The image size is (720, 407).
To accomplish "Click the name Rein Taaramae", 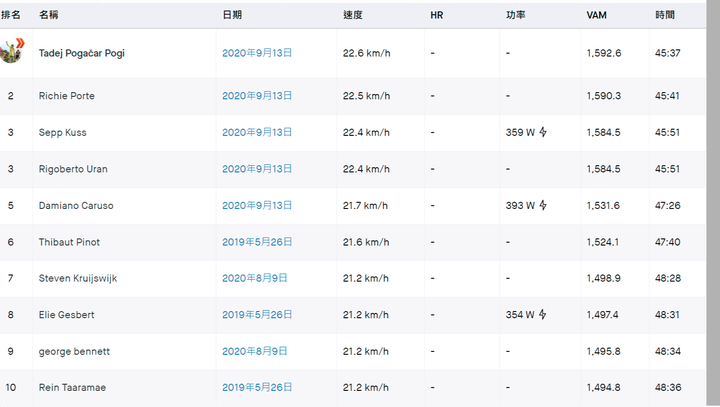I will click(x=72, y=387).
